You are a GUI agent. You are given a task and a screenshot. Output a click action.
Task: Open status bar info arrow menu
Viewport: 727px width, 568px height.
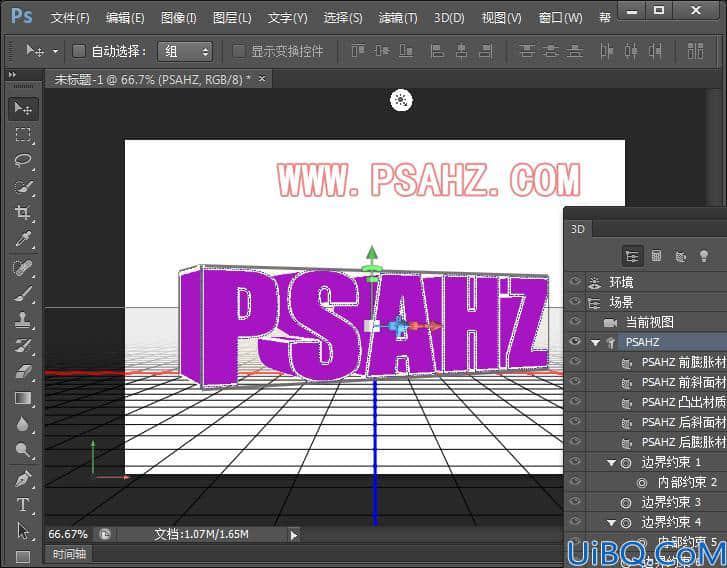(293, 536)
